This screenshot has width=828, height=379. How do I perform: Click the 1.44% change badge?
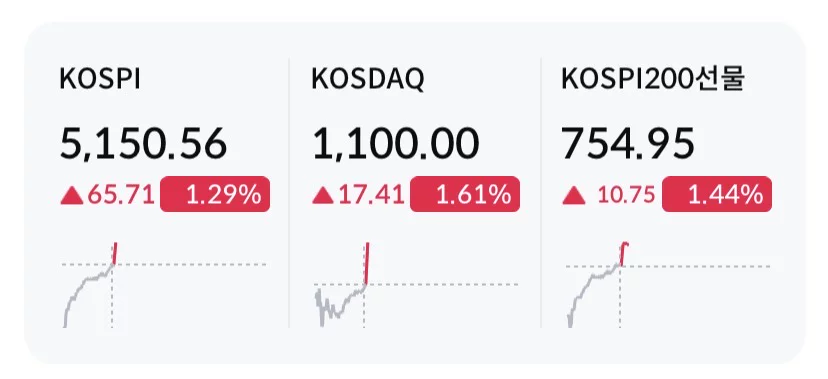pyautogui.click(x=717, y=194)
